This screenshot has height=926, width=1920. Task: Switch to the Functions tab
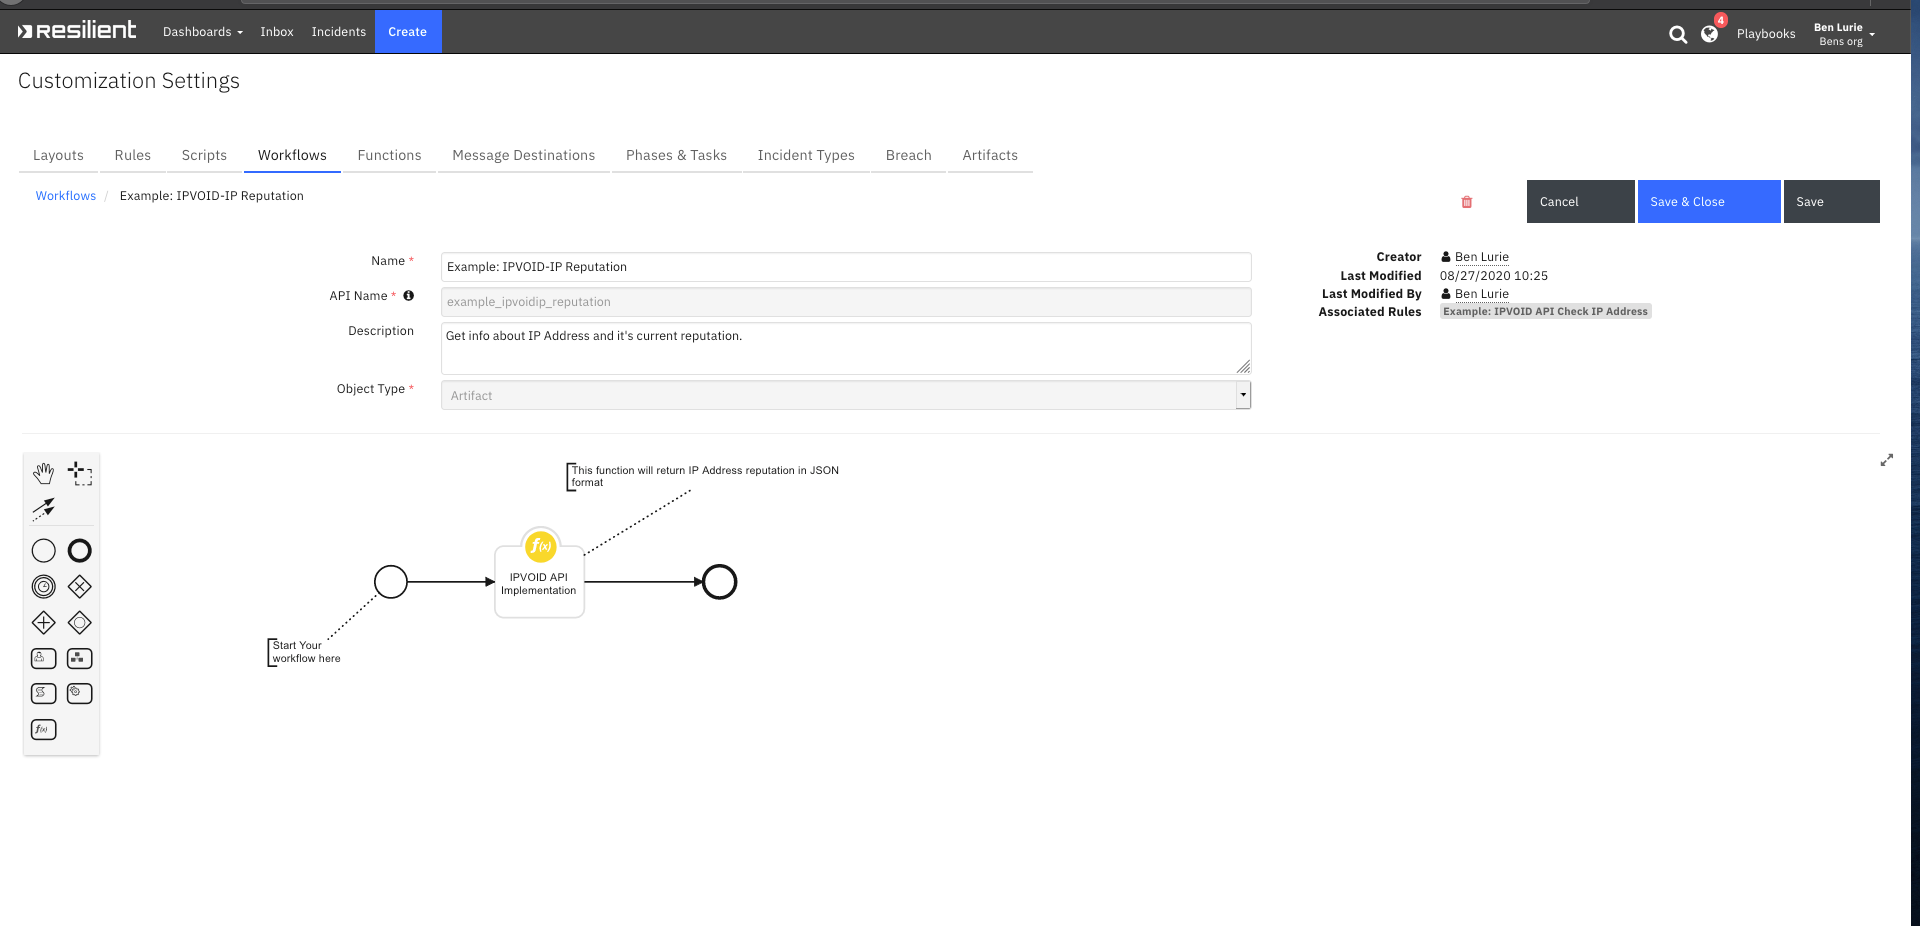[390, 155]
